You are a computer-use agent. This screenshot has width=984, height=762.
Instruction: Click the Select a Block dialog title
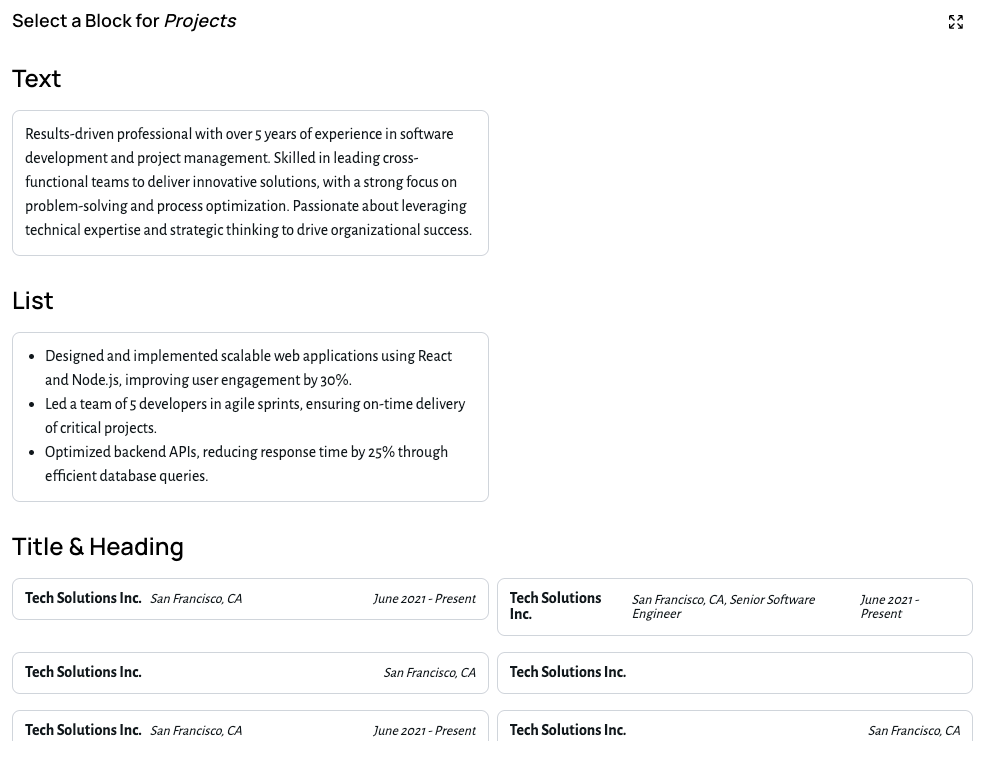[x=87, y=20]
